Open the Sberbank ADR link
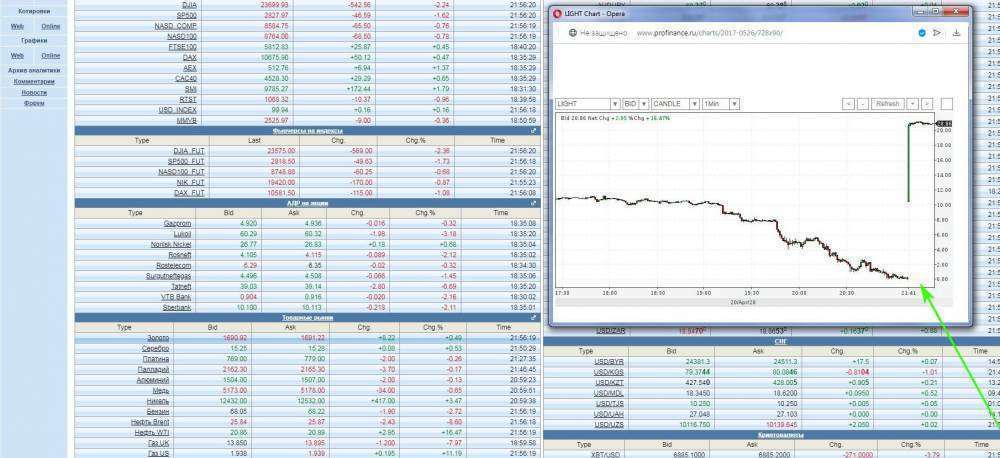The height and width of the screenshot is (458, 1000). [x=177, y=307]
